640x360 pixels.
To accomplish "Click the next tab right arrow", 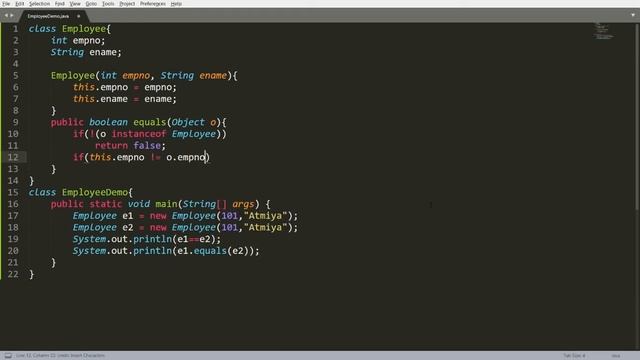I will (11, 16).
